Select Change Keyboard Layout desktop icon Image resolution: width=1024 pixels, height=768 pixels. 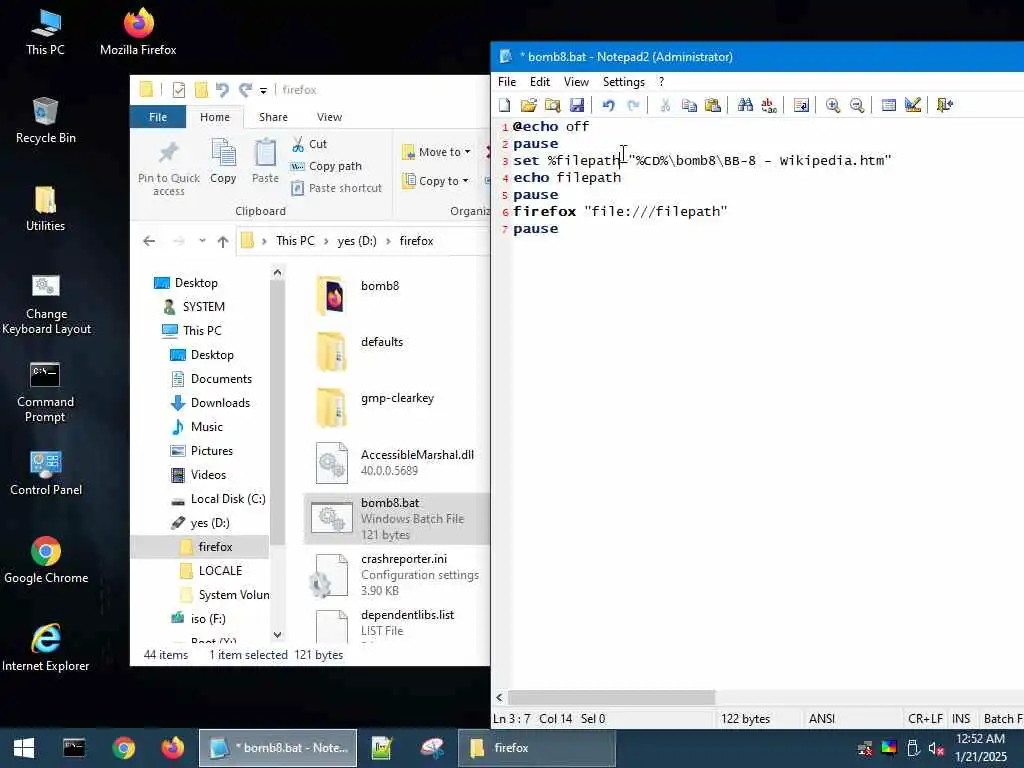click(x=46, y=304)
